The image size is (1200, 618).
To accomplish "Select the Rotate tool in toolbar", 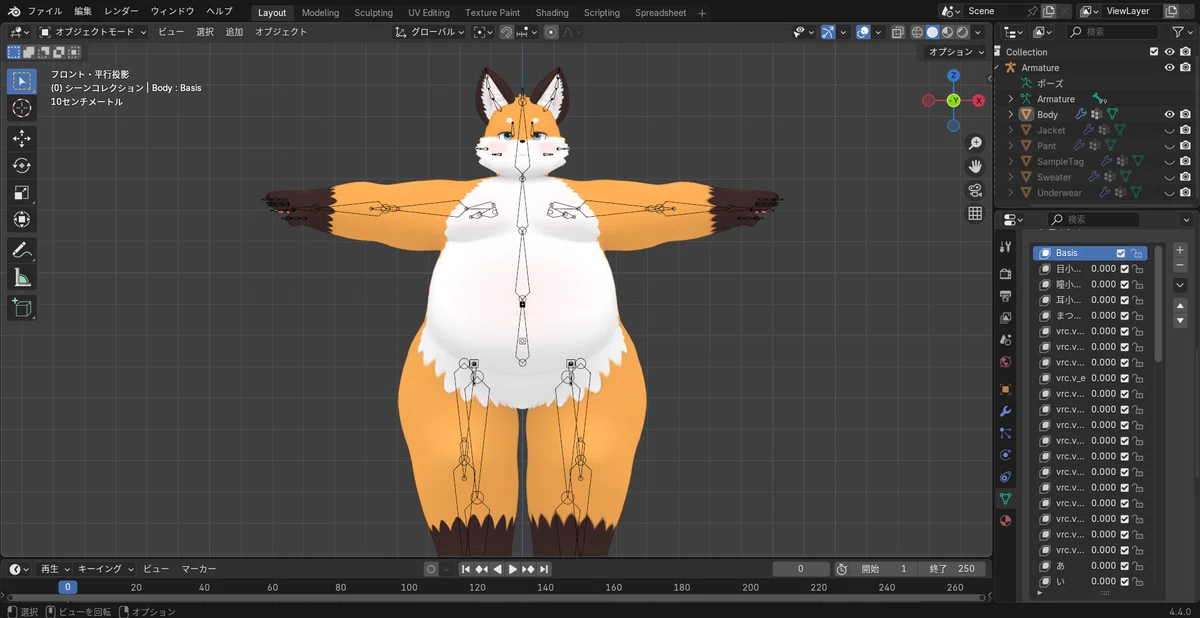I will [x=22, y=166].
